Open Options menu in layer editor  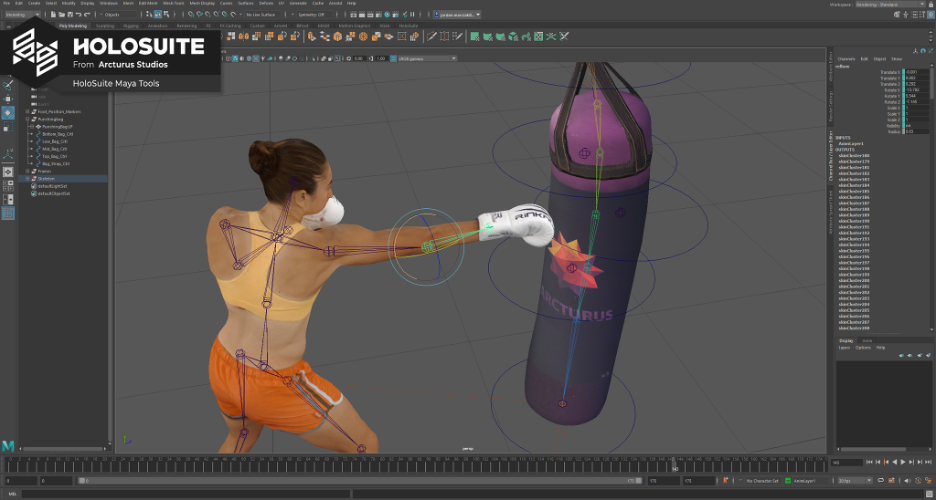point(863,348)
